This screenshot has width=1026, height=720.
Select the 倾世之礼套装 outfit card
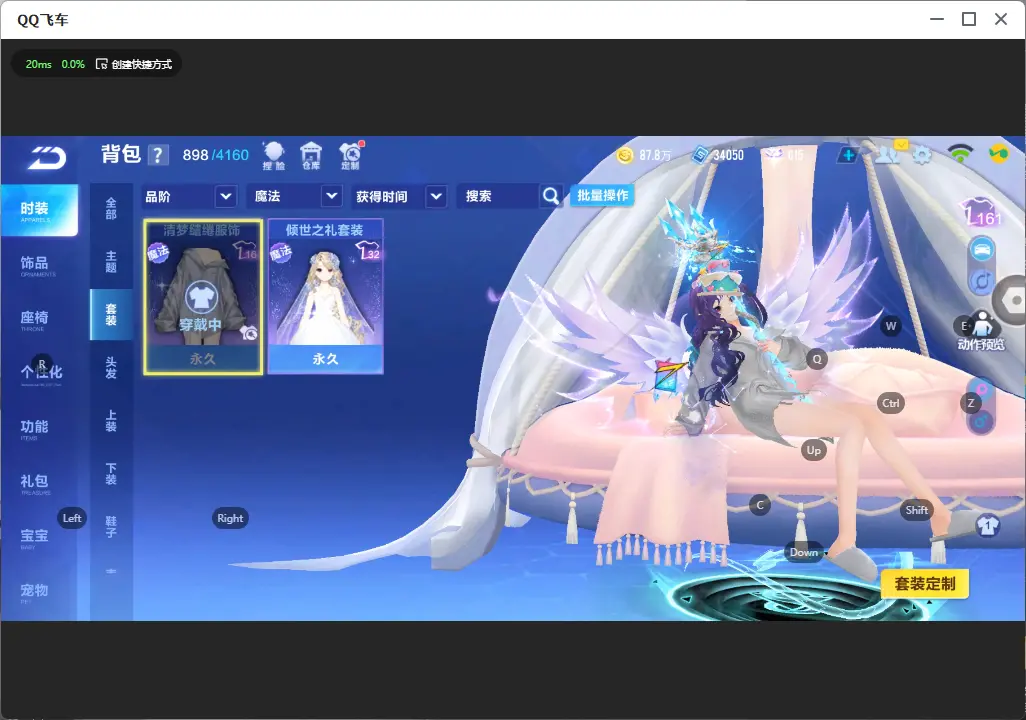tap(325, 297)
